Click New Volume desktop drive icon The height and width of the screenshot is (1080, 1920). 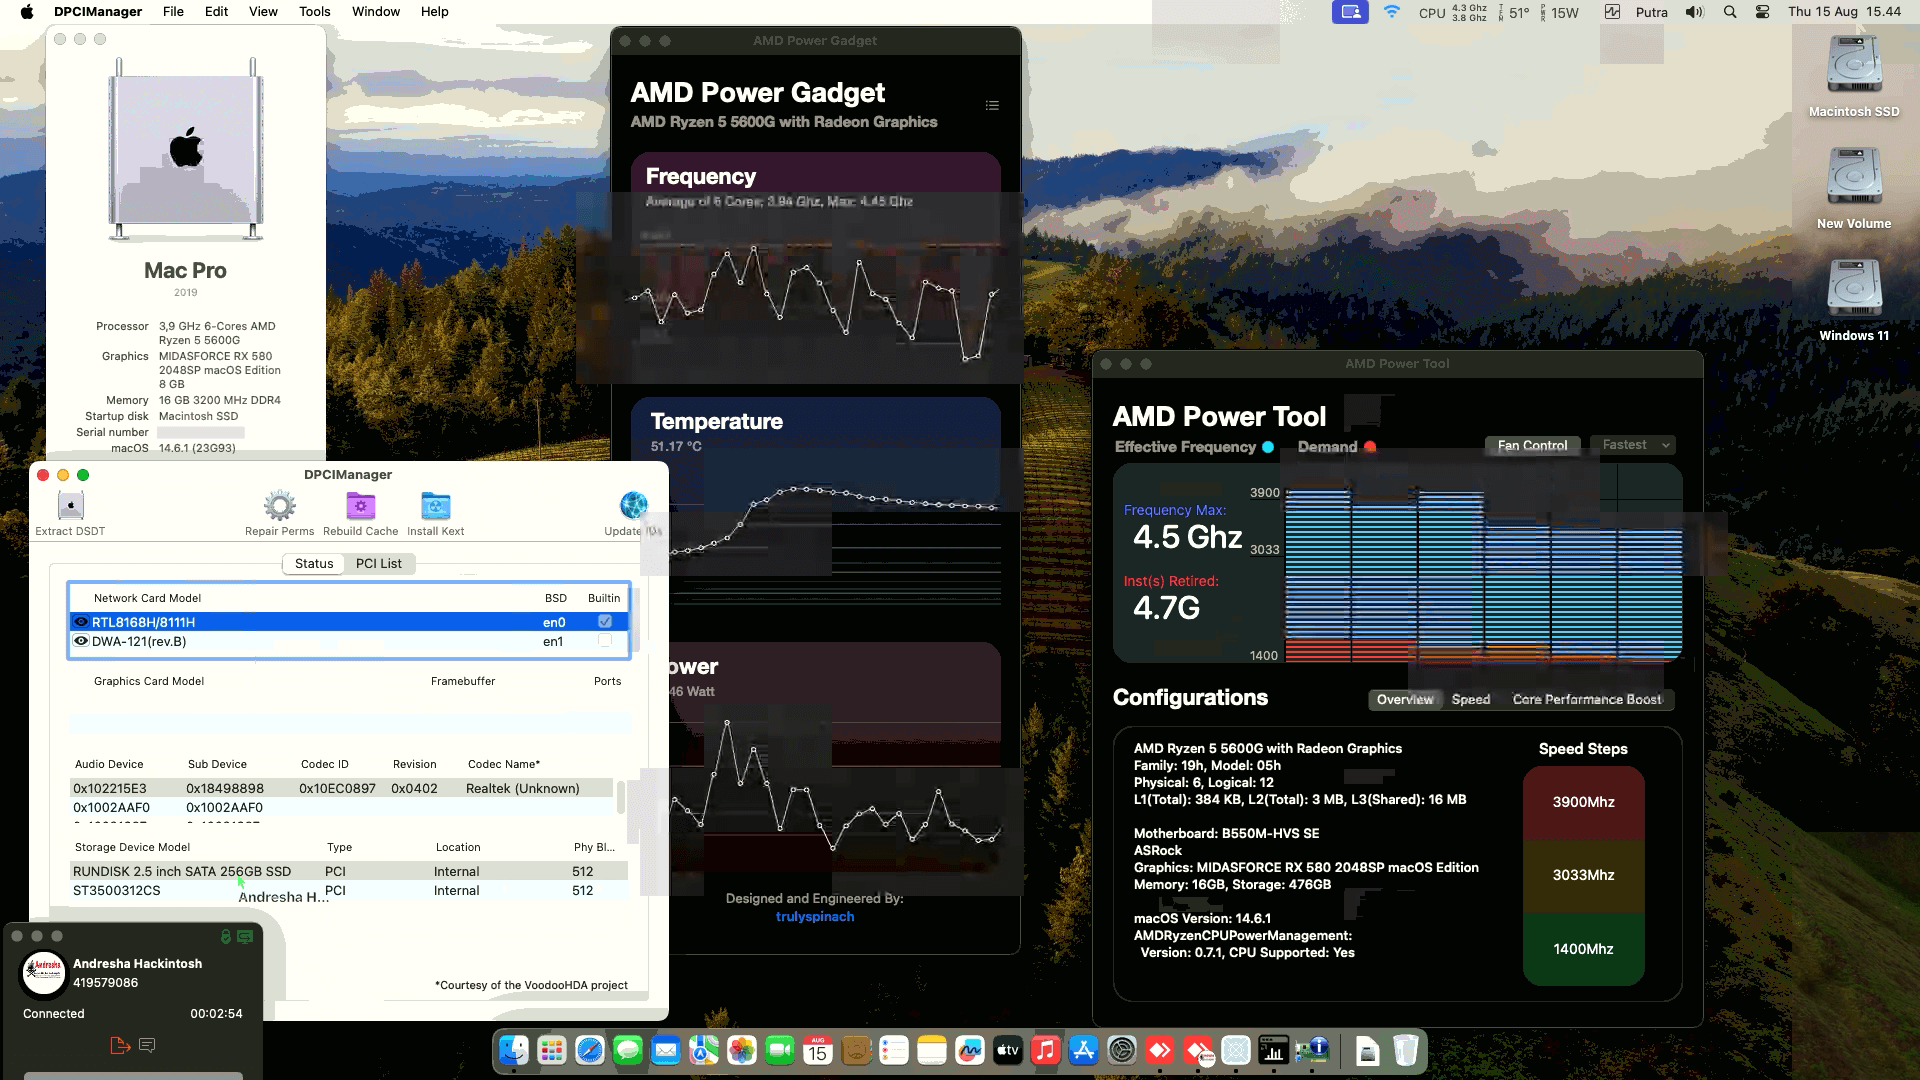click(1854, 178)
